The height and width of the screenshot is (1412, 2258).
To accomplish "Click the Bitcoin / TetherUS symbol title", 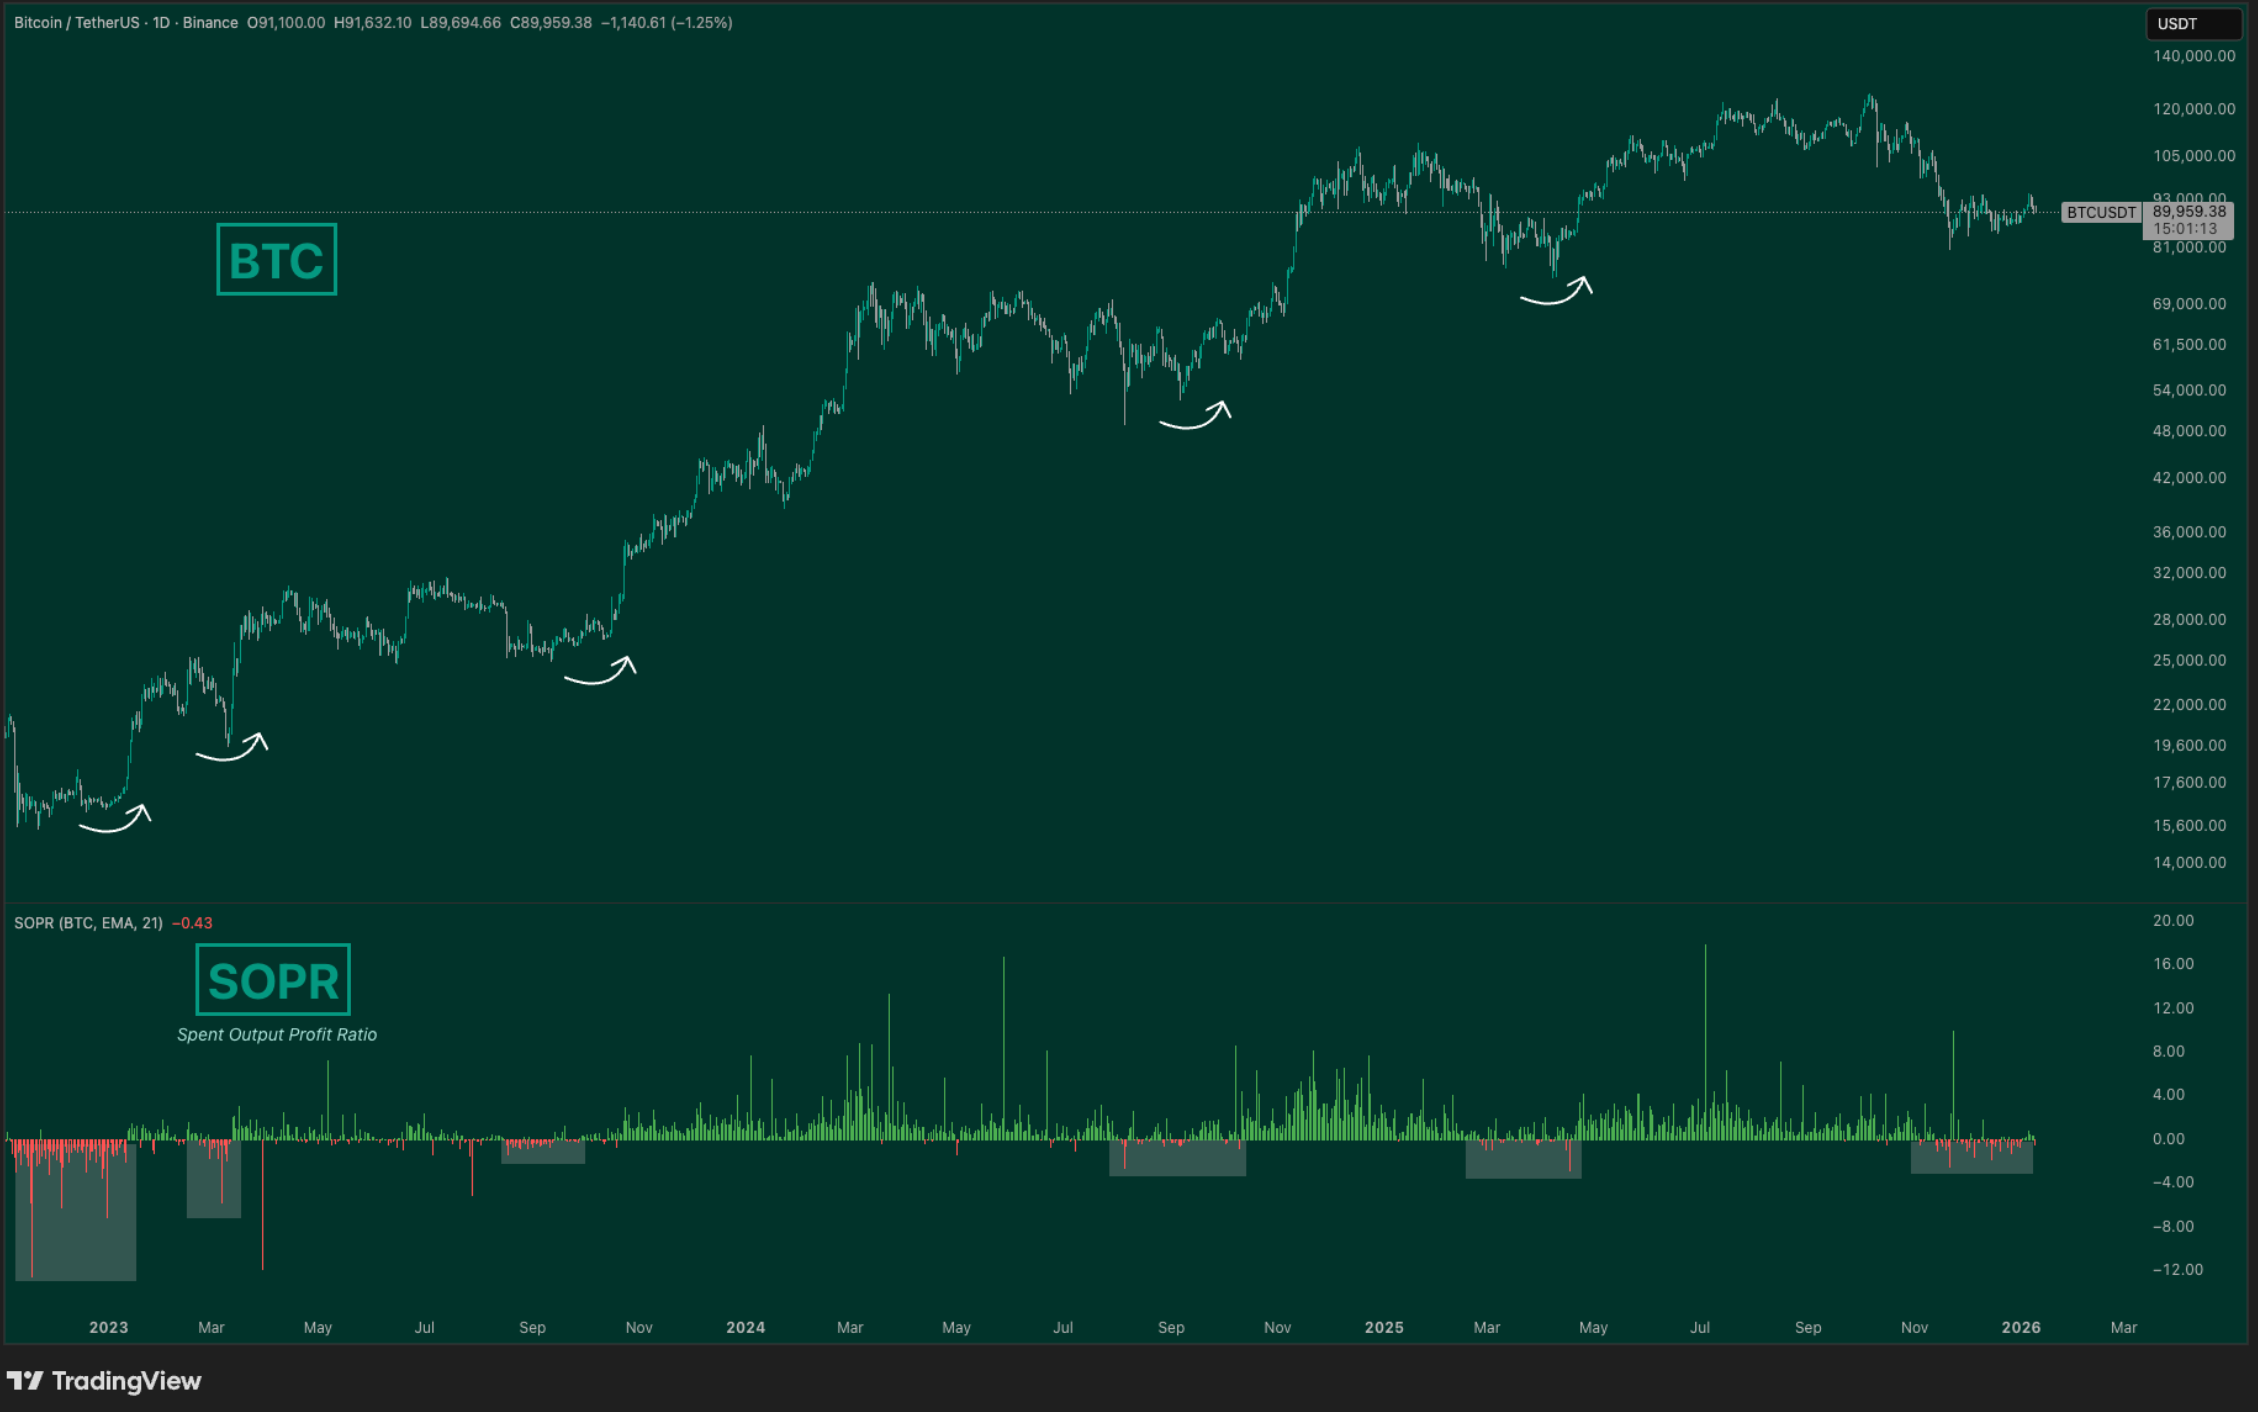I will click(x=76, y=22).
